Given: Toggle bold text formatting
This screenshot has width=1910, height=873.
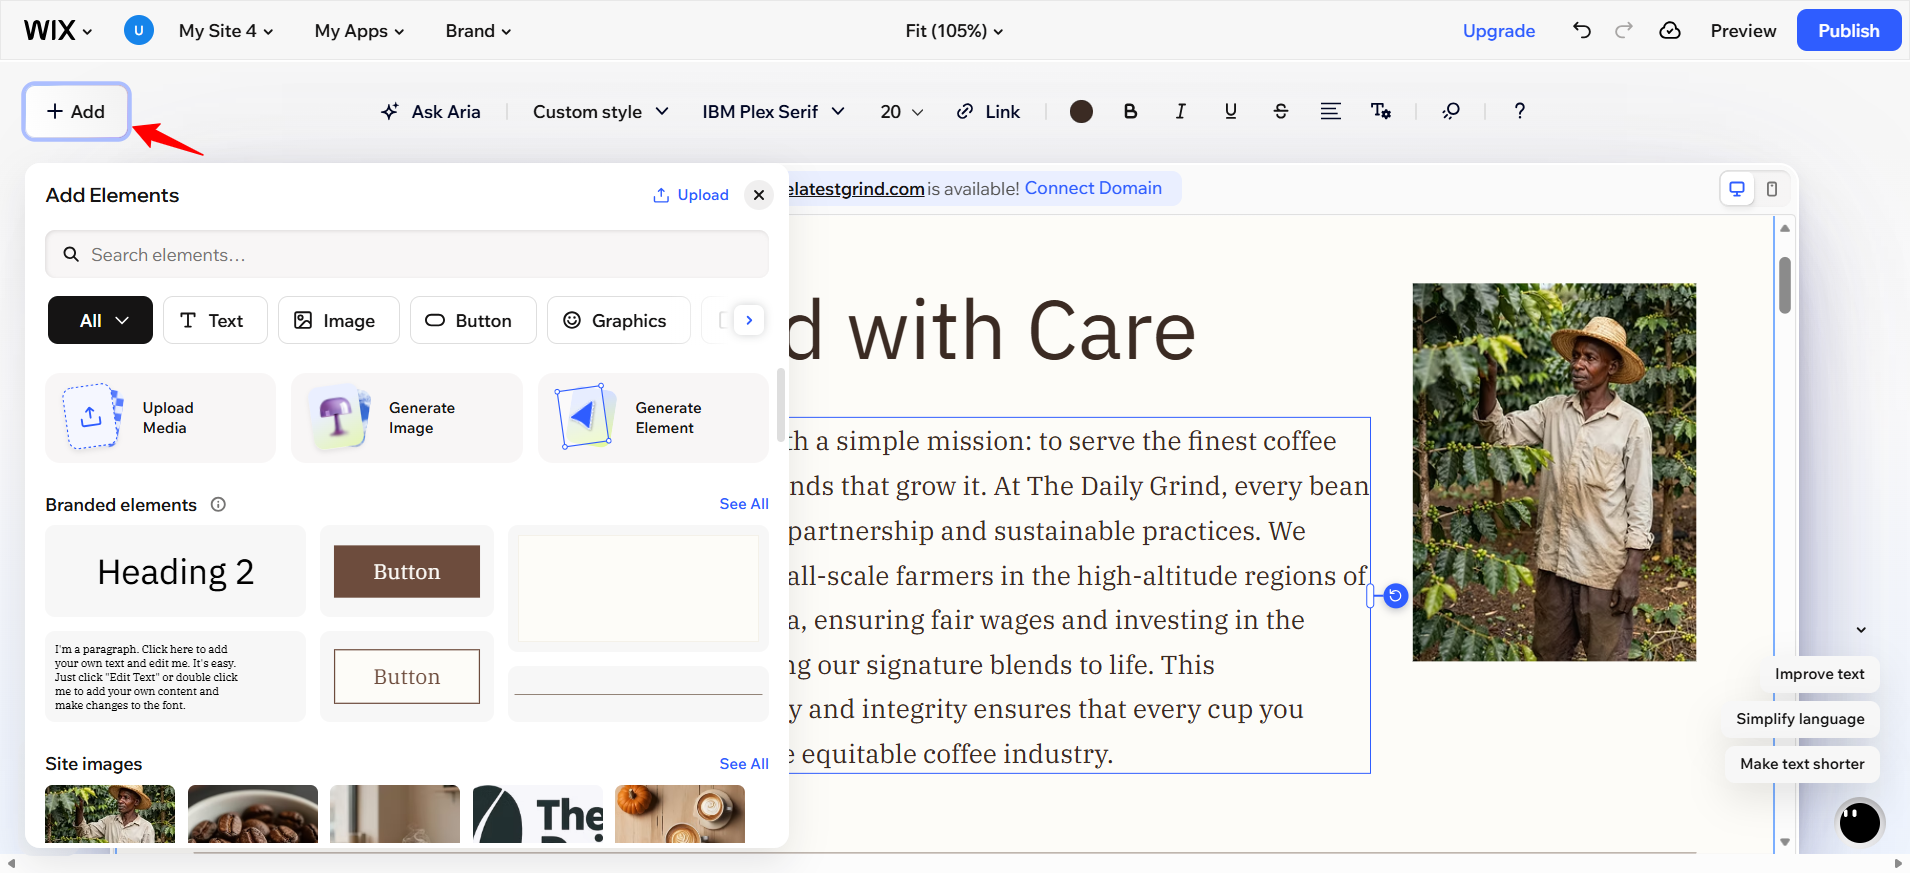Looking at the screenshot, I should click(x=1130, y=111).
